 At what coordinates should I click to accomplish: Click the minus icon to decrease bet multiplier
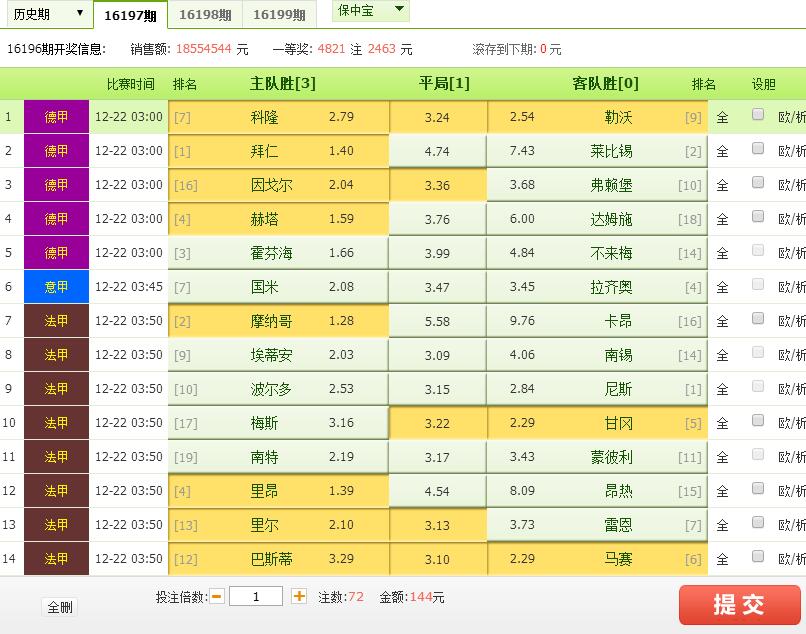click(215, 596)
